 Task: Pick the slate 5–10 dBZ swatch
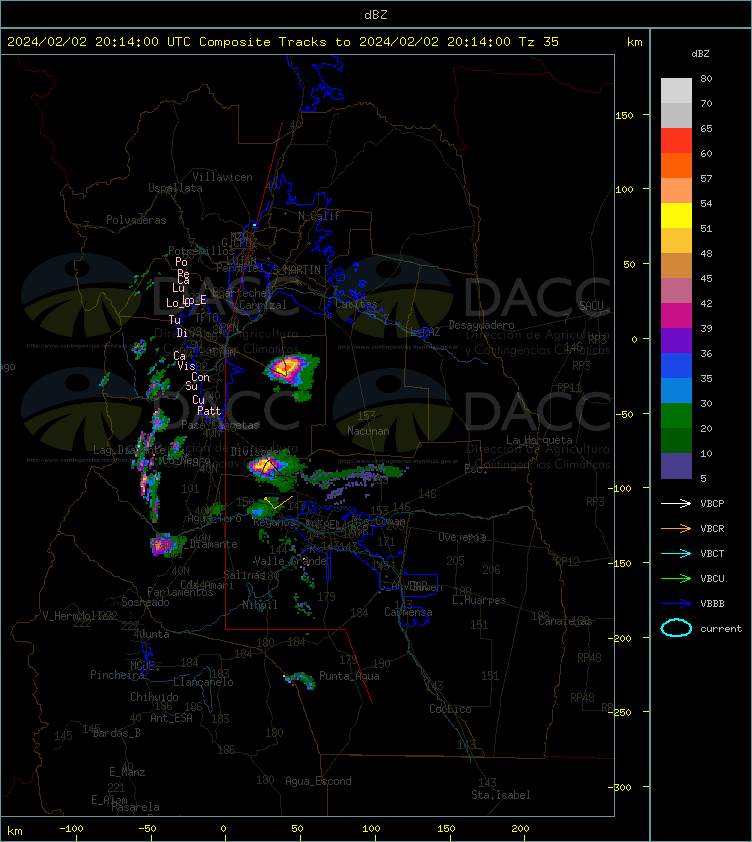click(676, 466)
